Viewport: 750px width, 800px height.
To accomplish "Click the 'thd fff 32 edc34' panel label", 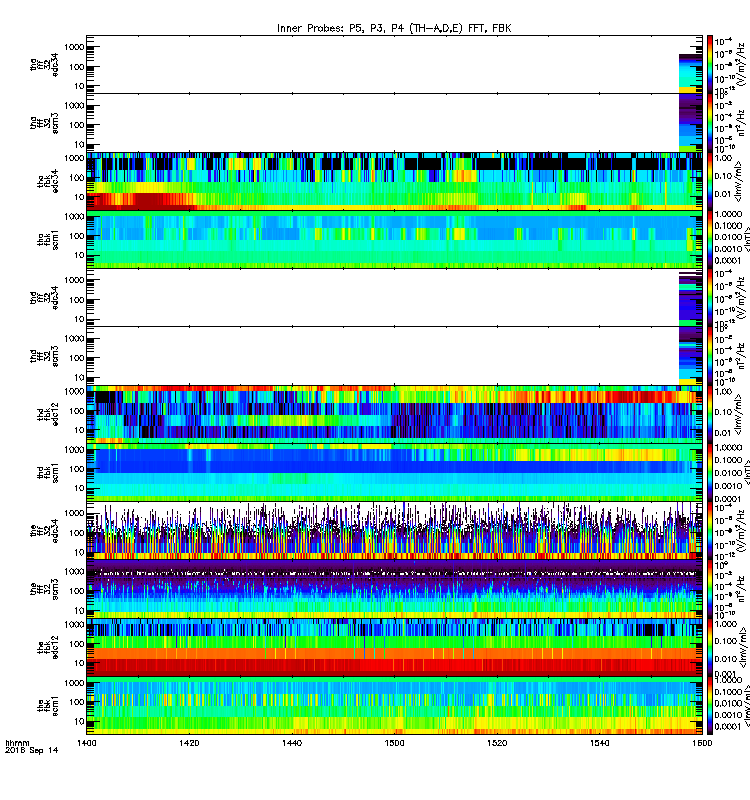I will pyautogui.click(x=44, y=297).
